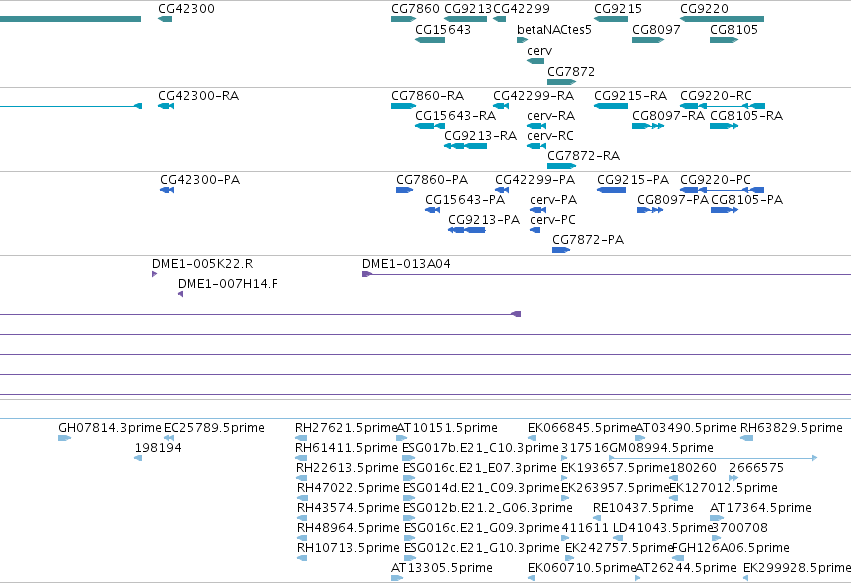Screen dimensions: 851x583
Task: Select the cerv gene label
Action: 539,50
